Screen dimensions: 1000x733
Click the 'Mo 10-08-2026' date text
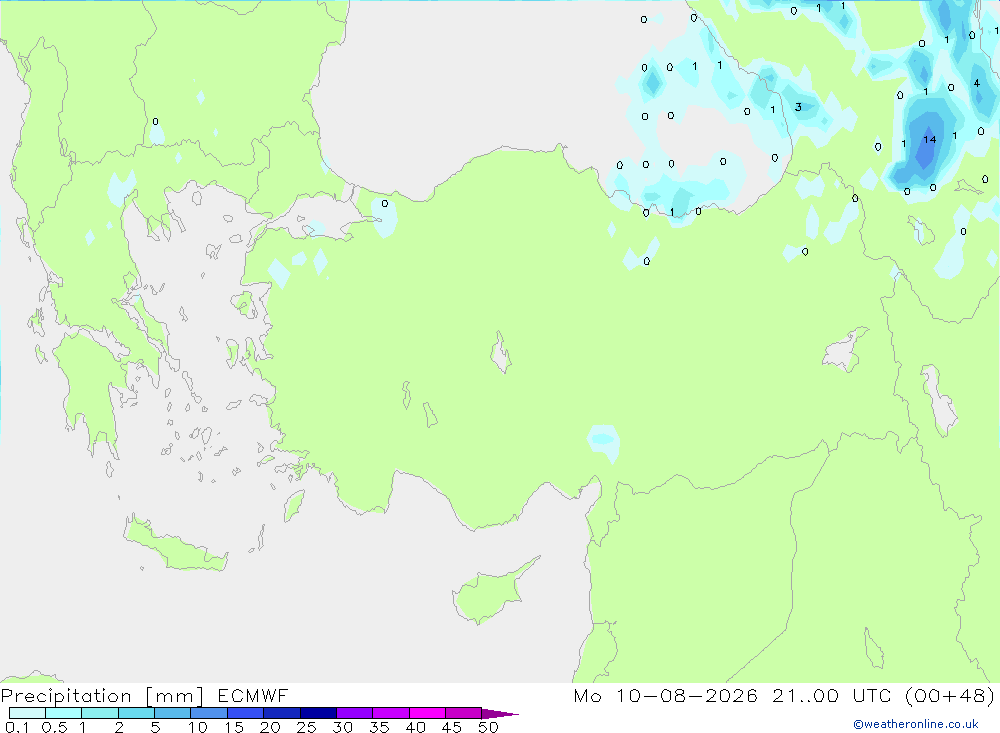click(x=665, y=695)
